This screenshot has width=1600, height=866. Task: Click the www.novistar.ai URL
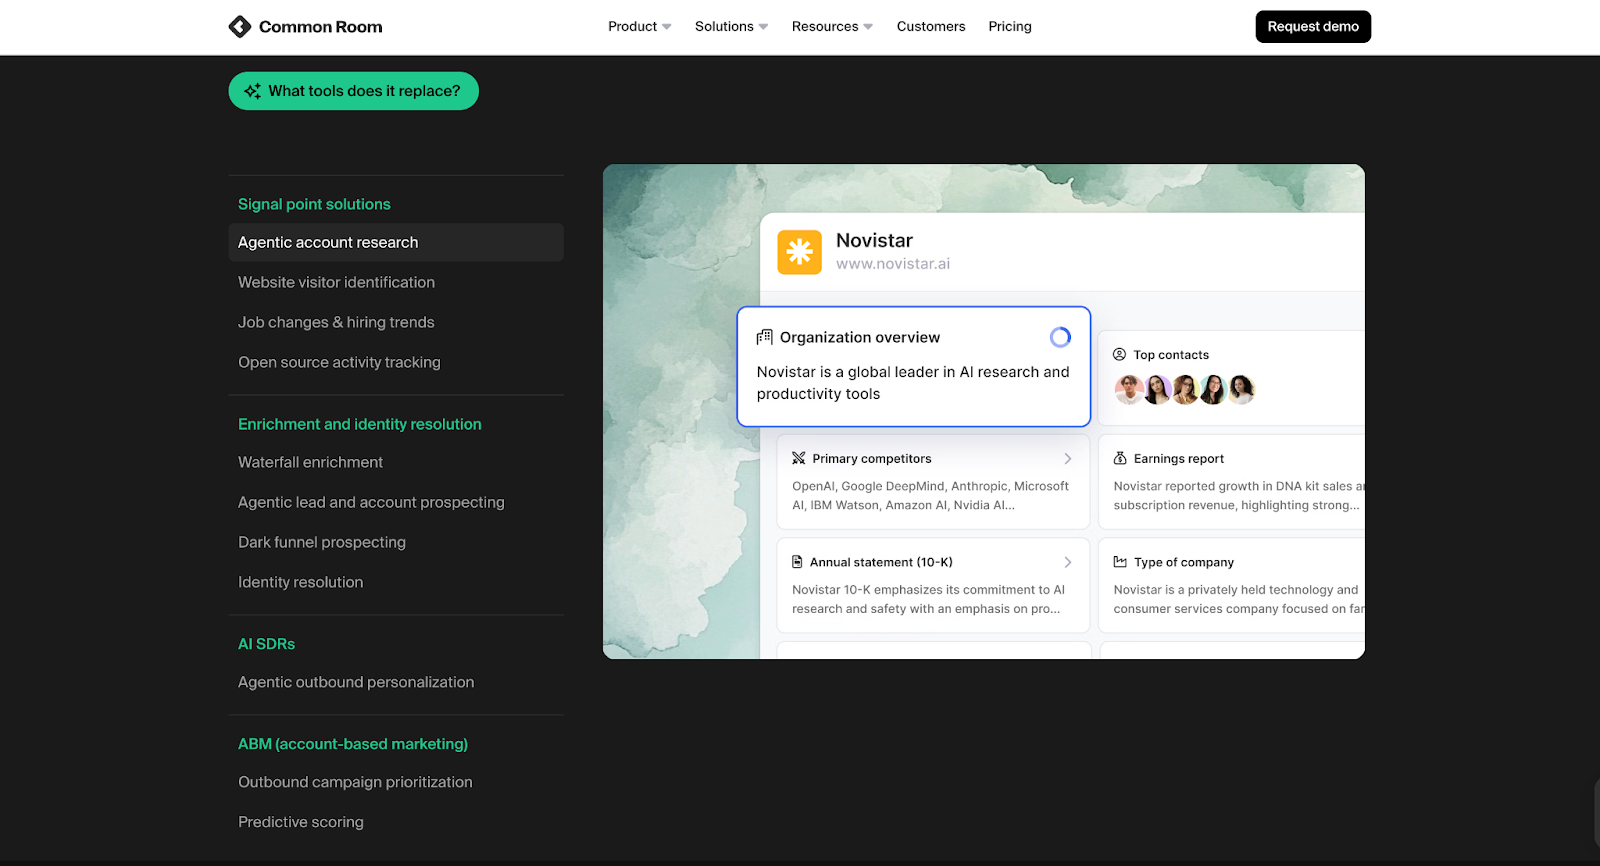click(x=893, y=264)
